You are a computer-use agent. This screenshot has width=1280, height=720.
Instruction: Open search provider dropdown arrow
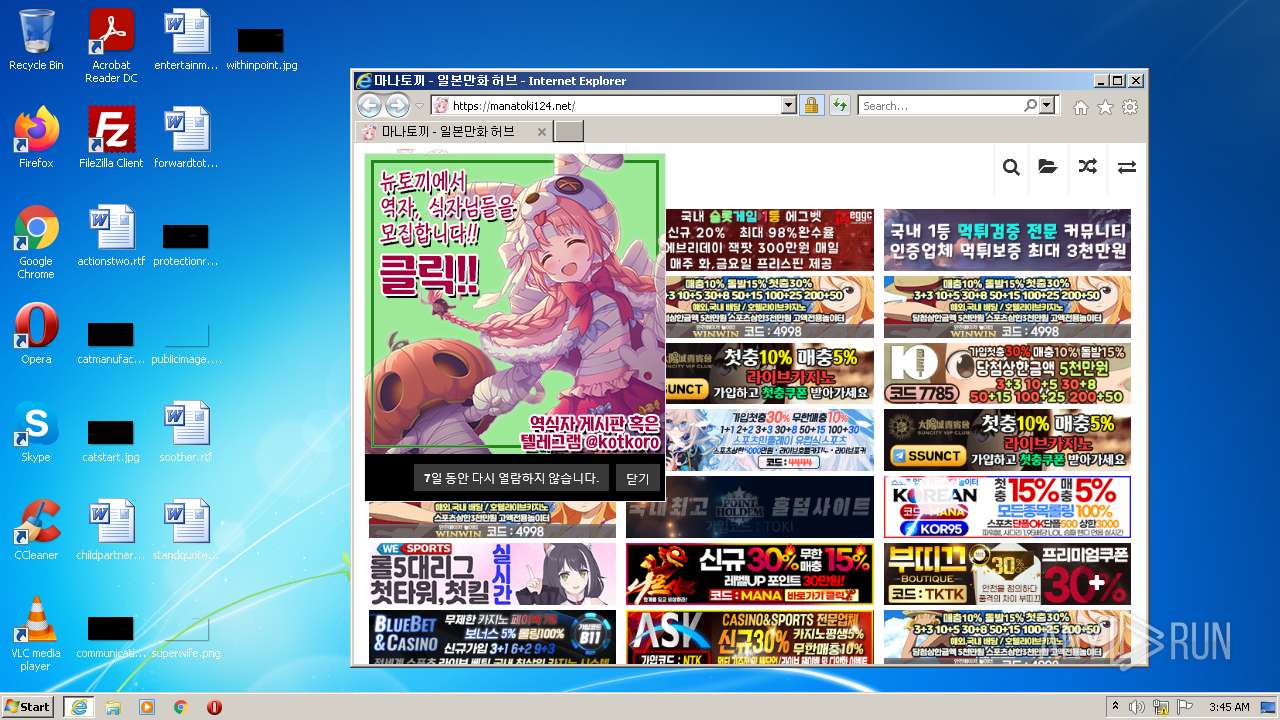point(1047,105)
